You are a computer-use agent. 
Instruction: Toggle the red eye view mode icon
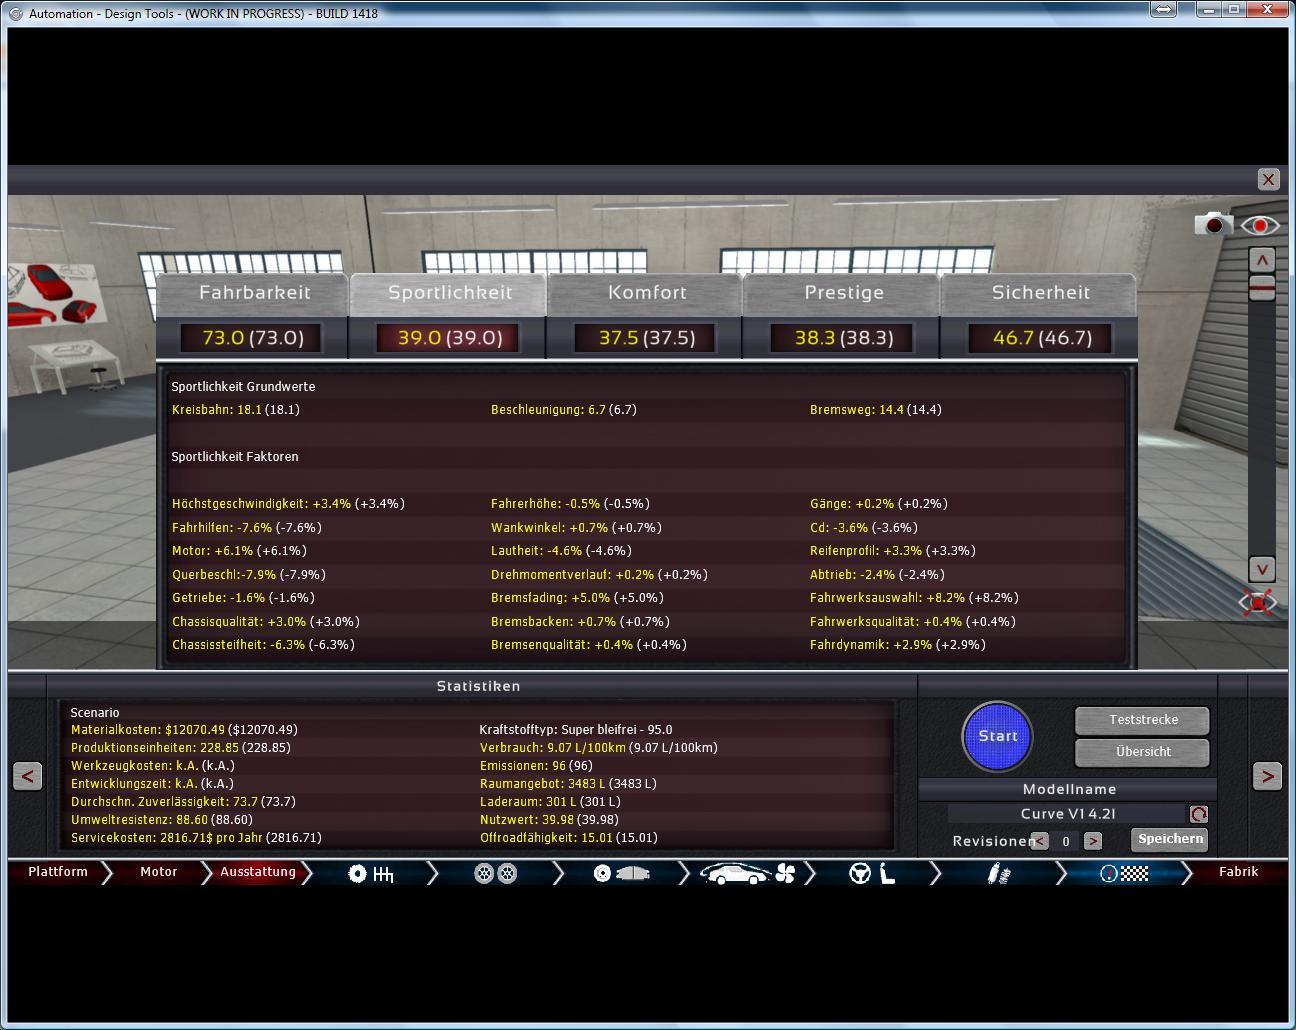(x=1260, y=225)
